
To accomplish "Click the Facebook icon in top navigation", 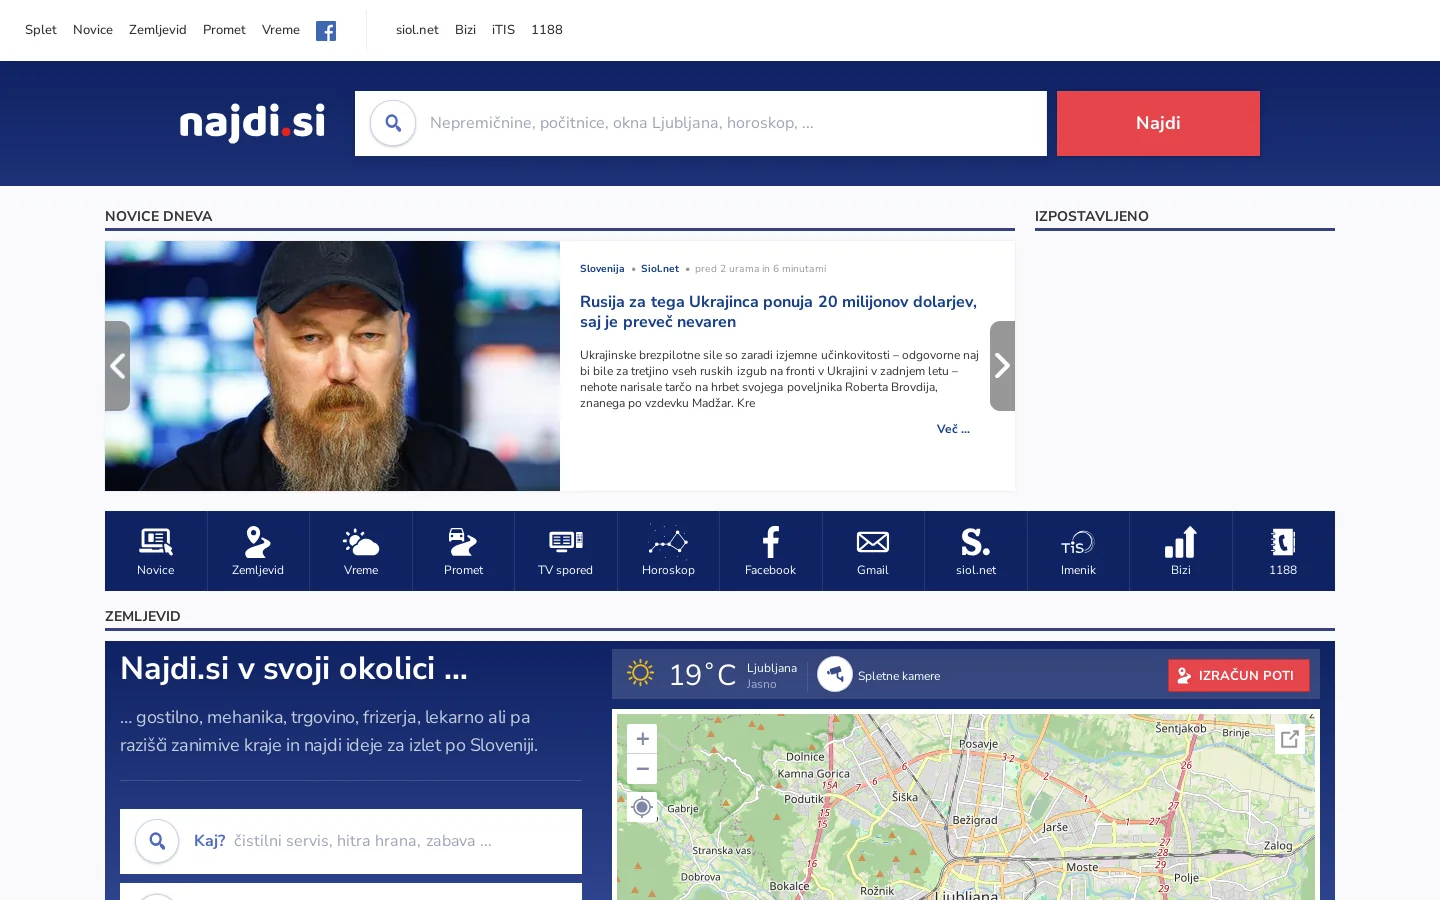I will point(326,31).
